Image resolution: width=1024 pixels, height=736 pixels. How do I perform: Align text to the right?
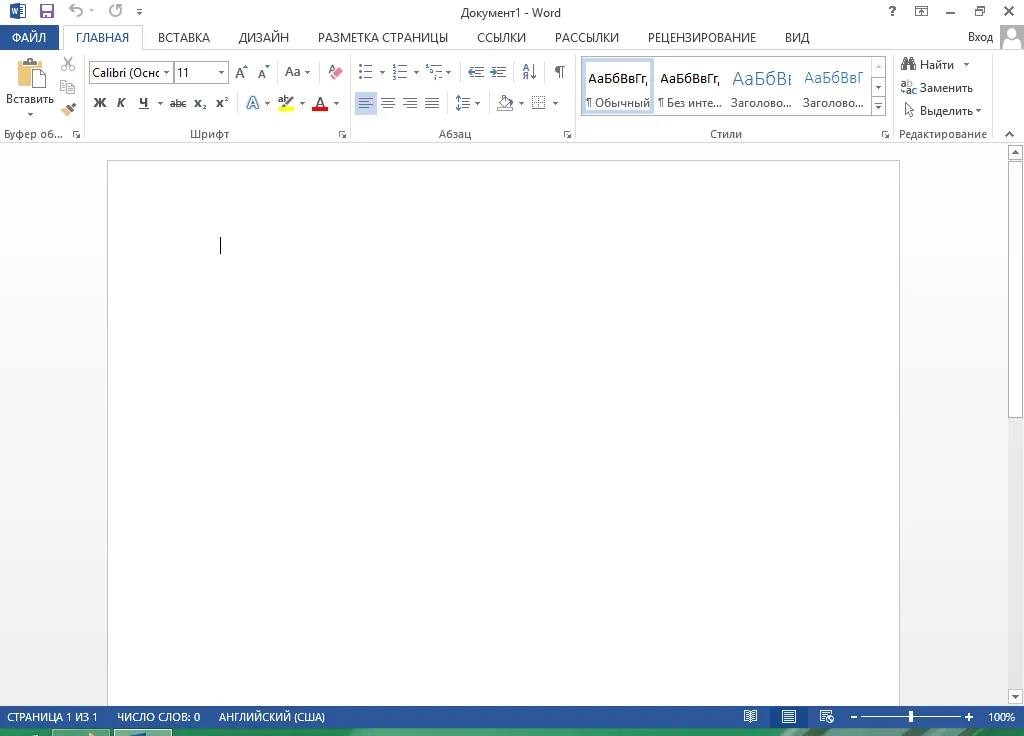pyautogui.click(x=410, y=103)
